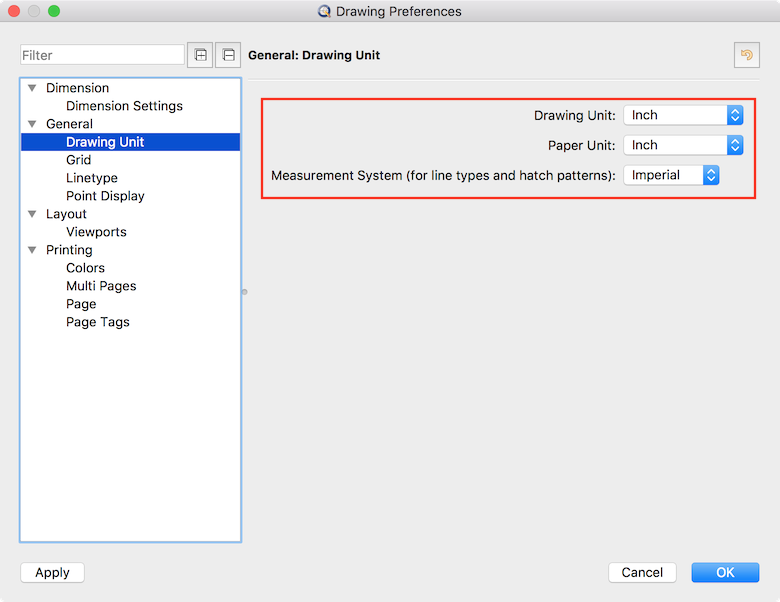This screenshot has height=602, width=780.
Task: Collapse the Printing tree section
Action: [32, 250]
